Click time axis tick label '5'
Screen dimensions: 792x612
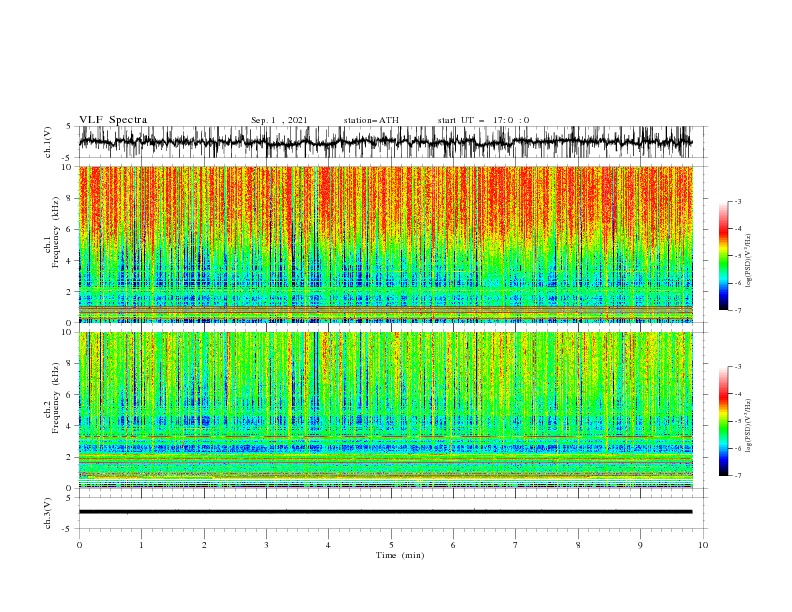[x=391, y=545]
